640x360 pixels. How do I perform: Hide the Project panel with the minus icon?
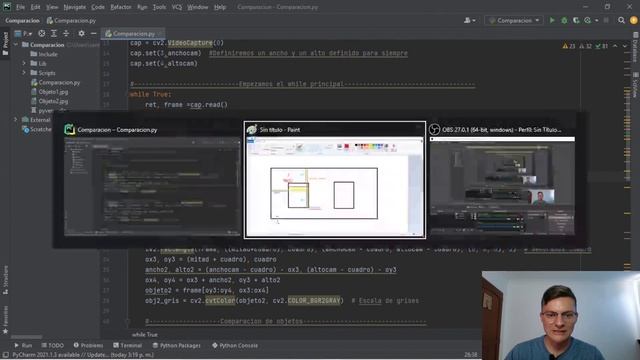click(x=93, y=33)
